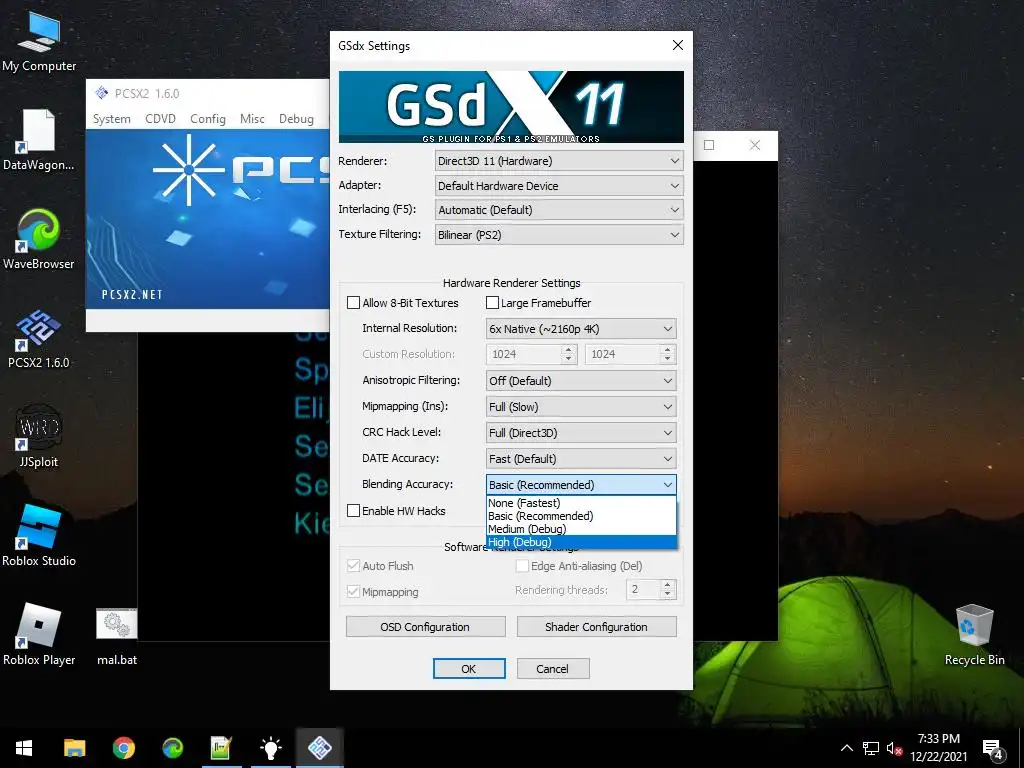Open Roblox Studio desktop shortcut
This screenshot has width=1024, height=768.
pyautogui.click(x=39, y=536)
